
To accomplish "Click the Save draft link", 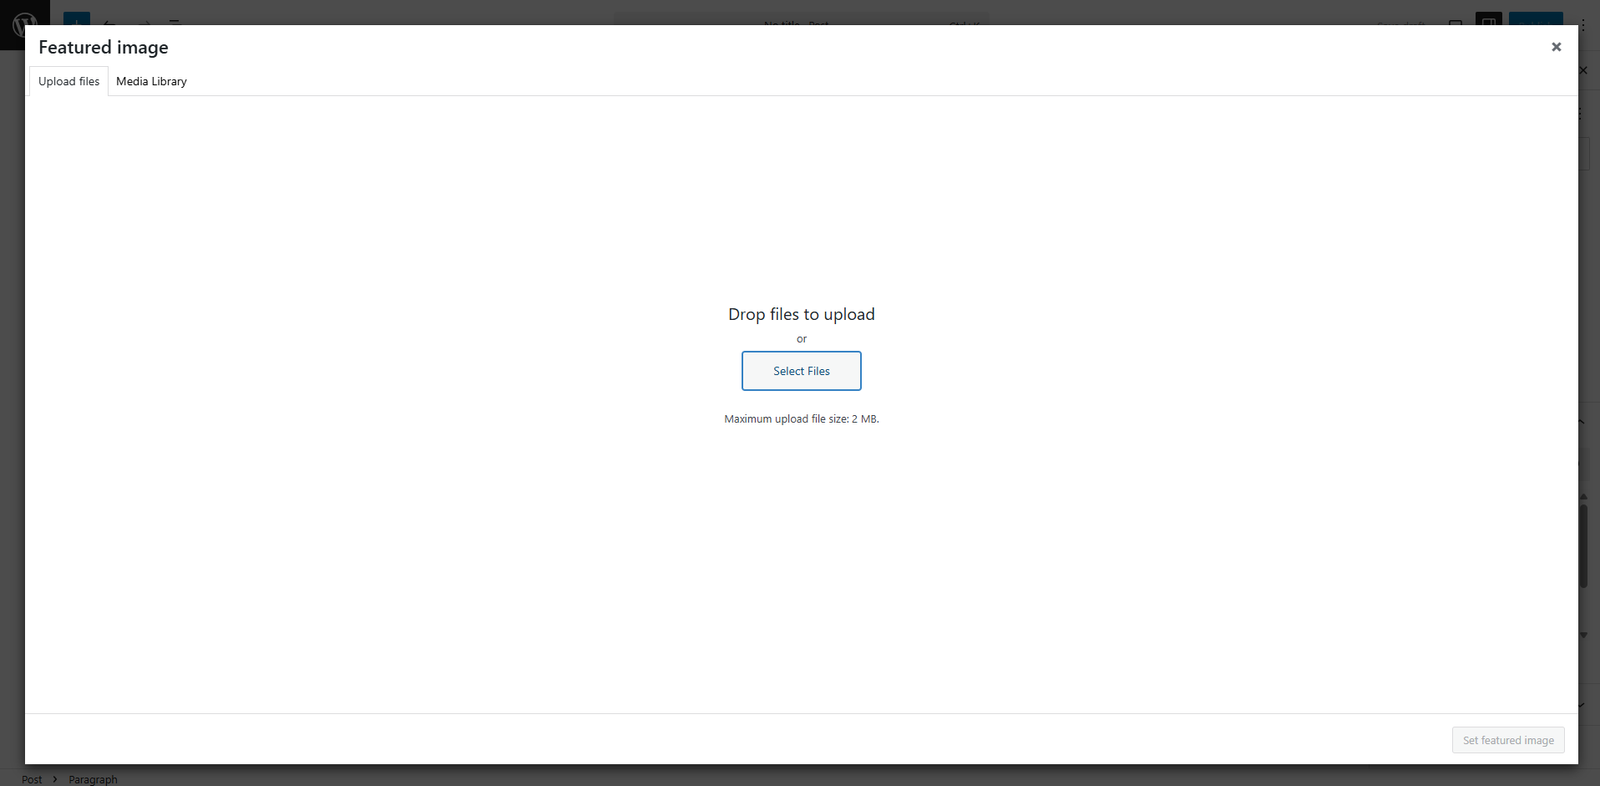I will (1400, 21).
